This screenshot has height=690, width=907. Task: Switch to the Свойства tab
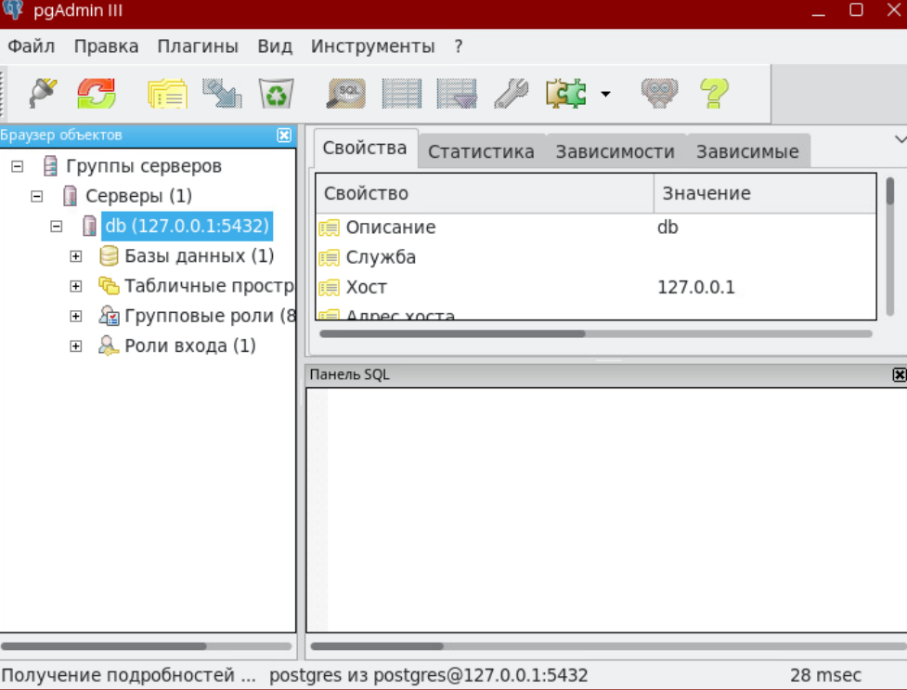365,149
